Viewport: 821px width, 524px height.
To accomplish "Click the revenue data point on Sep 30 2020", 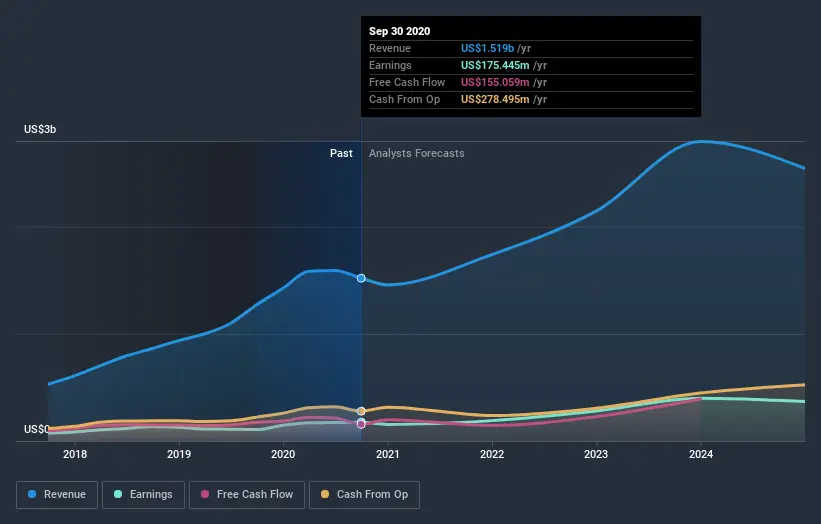I will (x=361, y=278).
